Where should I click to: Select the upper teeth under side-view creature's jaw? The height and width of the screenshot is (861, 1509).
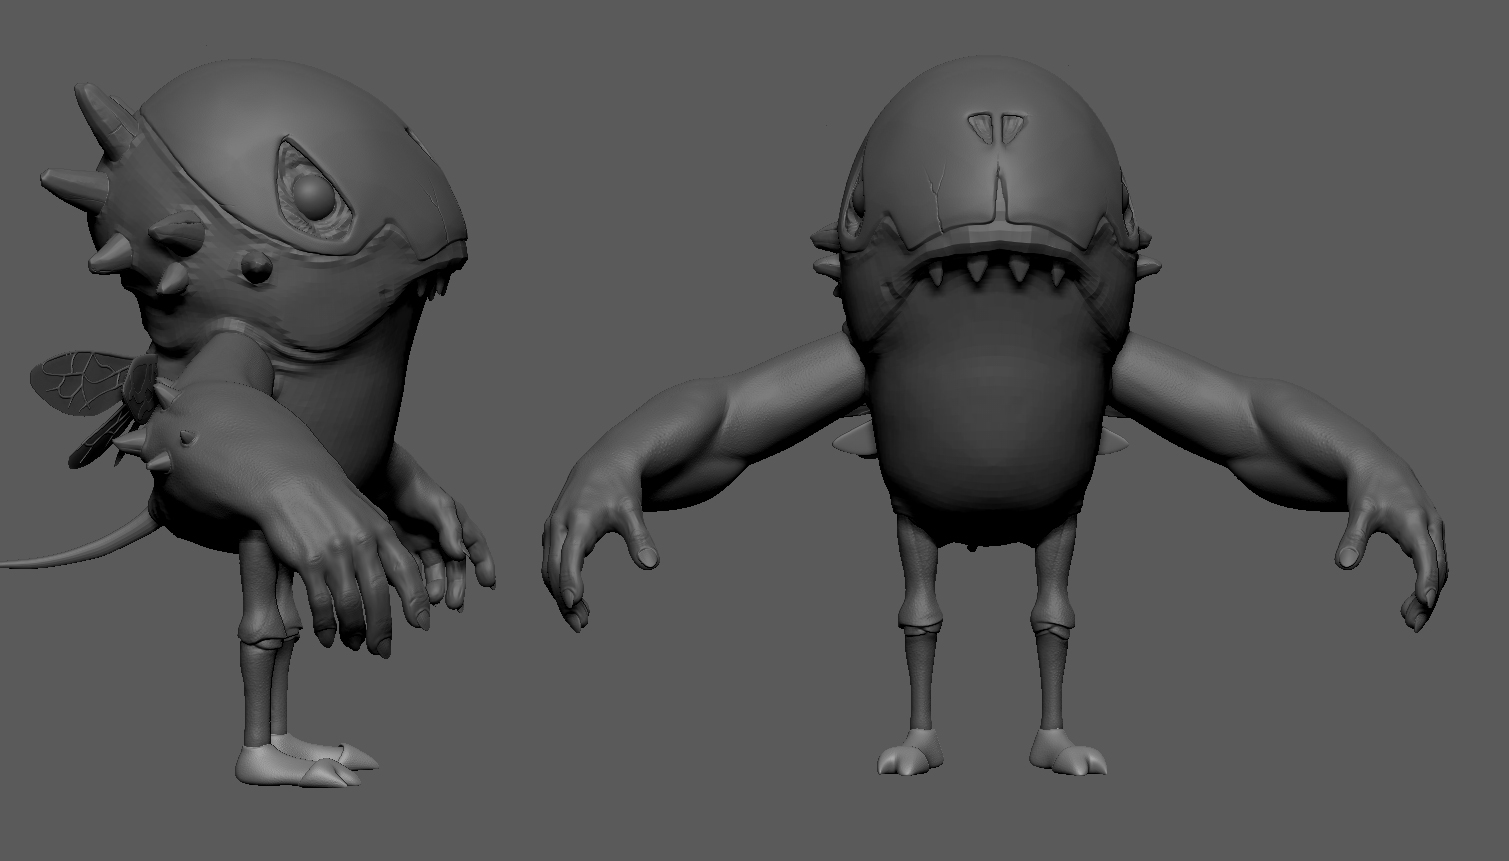pyautogui.click(x=438, y=284)
